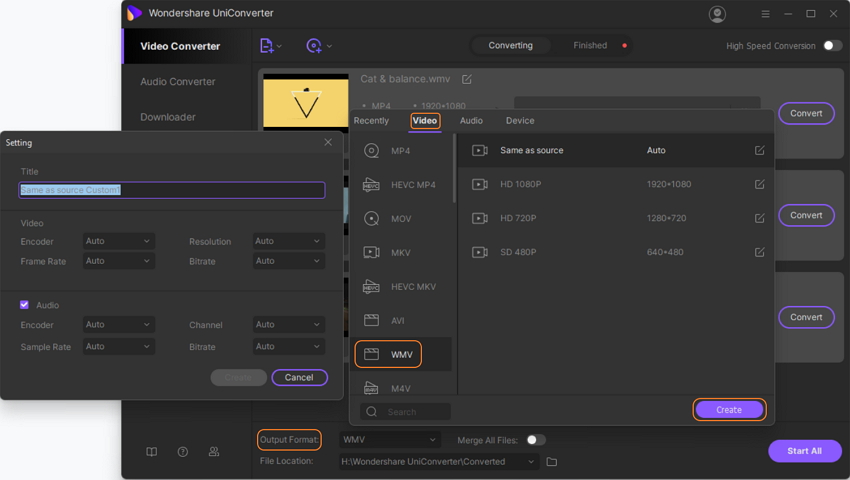Uncheck the Audio checkbox
The image size is (850, 480).
pos(25,305)
